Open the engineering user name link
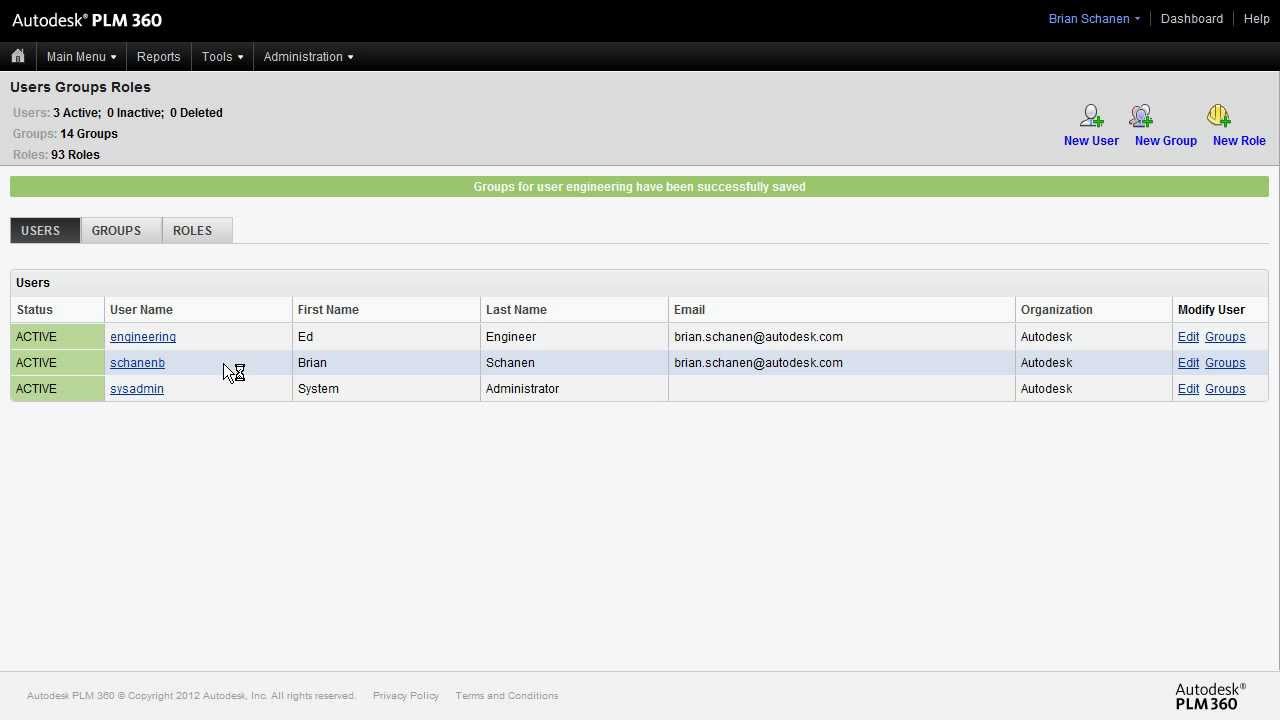1280x720 pixels. click(x=143, y=337)
